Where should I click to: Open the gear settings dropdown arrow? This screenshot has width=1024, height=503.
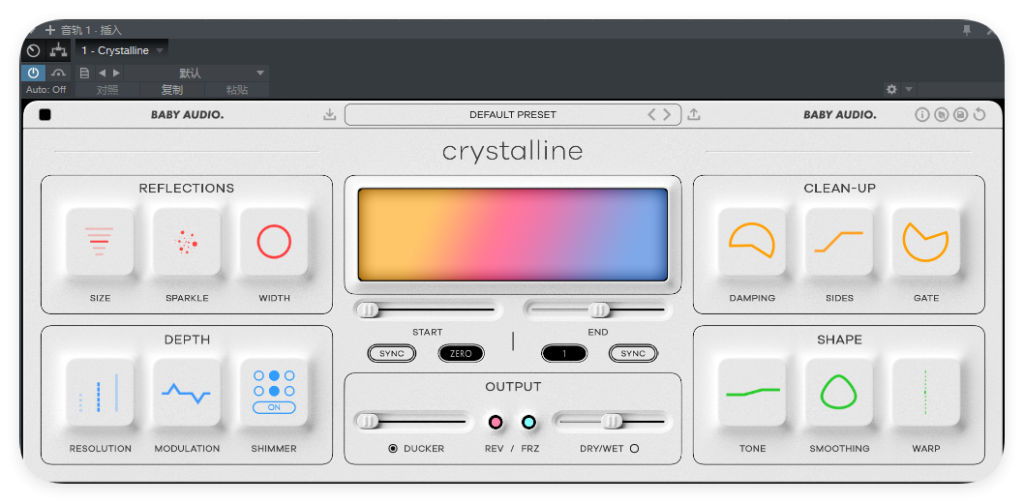(x=908, y=89)
